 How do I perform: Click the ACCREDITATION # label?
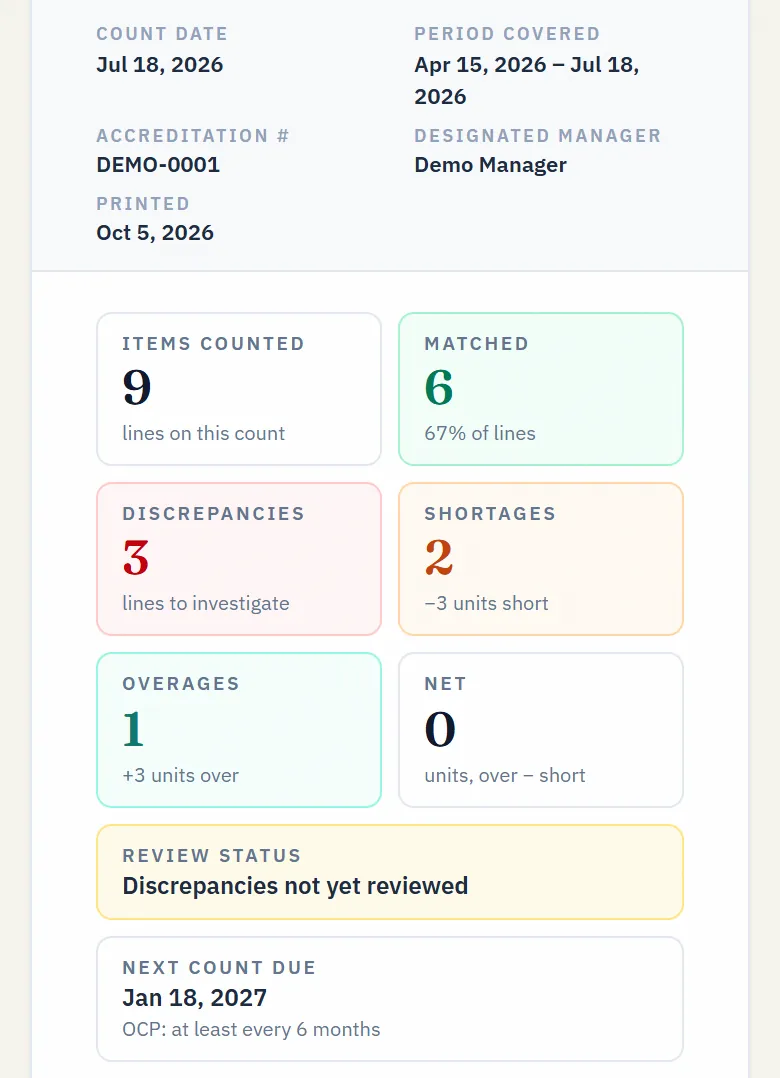(x=192, y=135)
